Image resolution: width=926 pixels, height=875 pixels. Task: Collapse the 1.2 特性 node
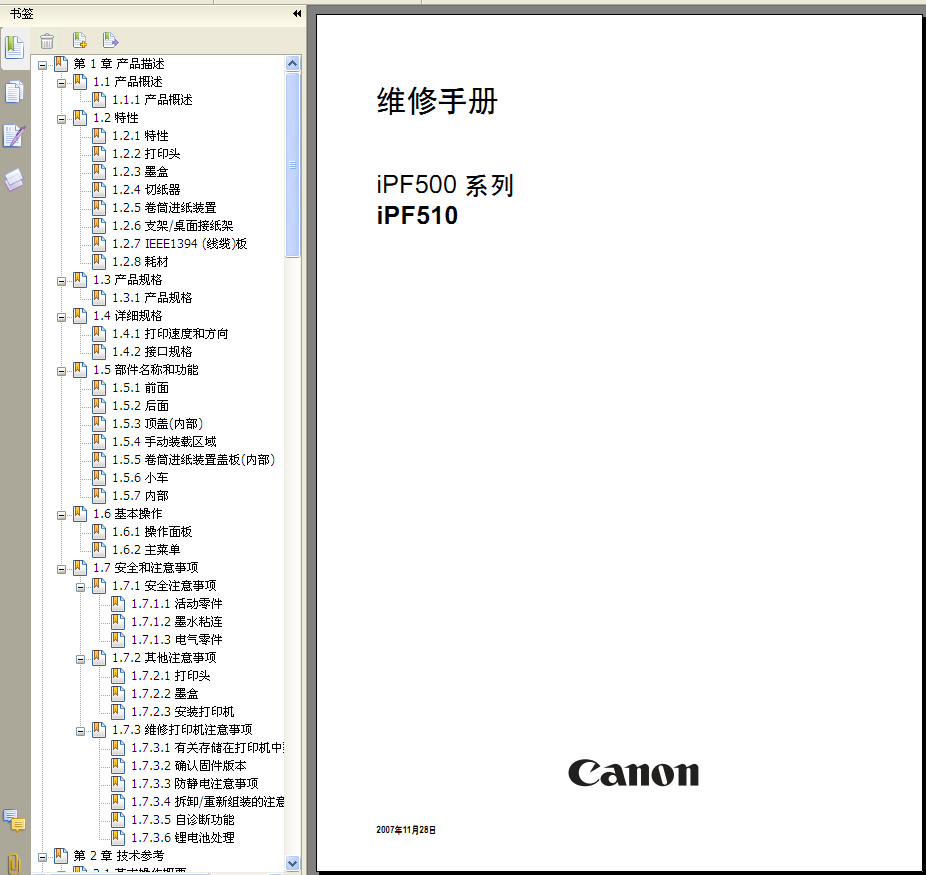[x=61, y=119]
